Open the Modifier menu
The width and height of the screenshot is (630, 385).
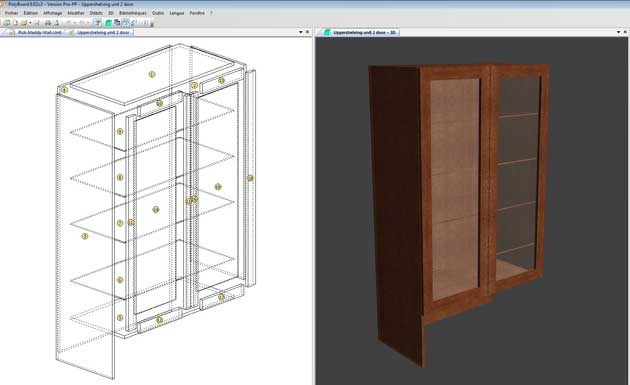pos(76,13)
